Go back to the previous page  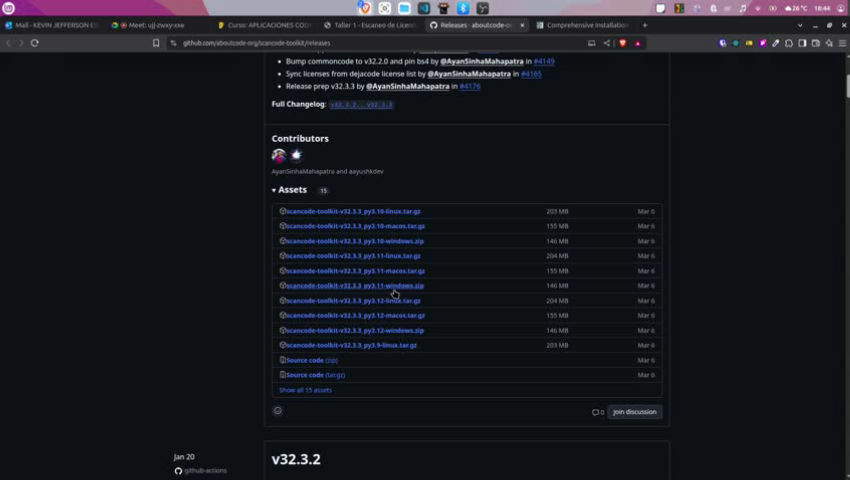pos(8,43)
